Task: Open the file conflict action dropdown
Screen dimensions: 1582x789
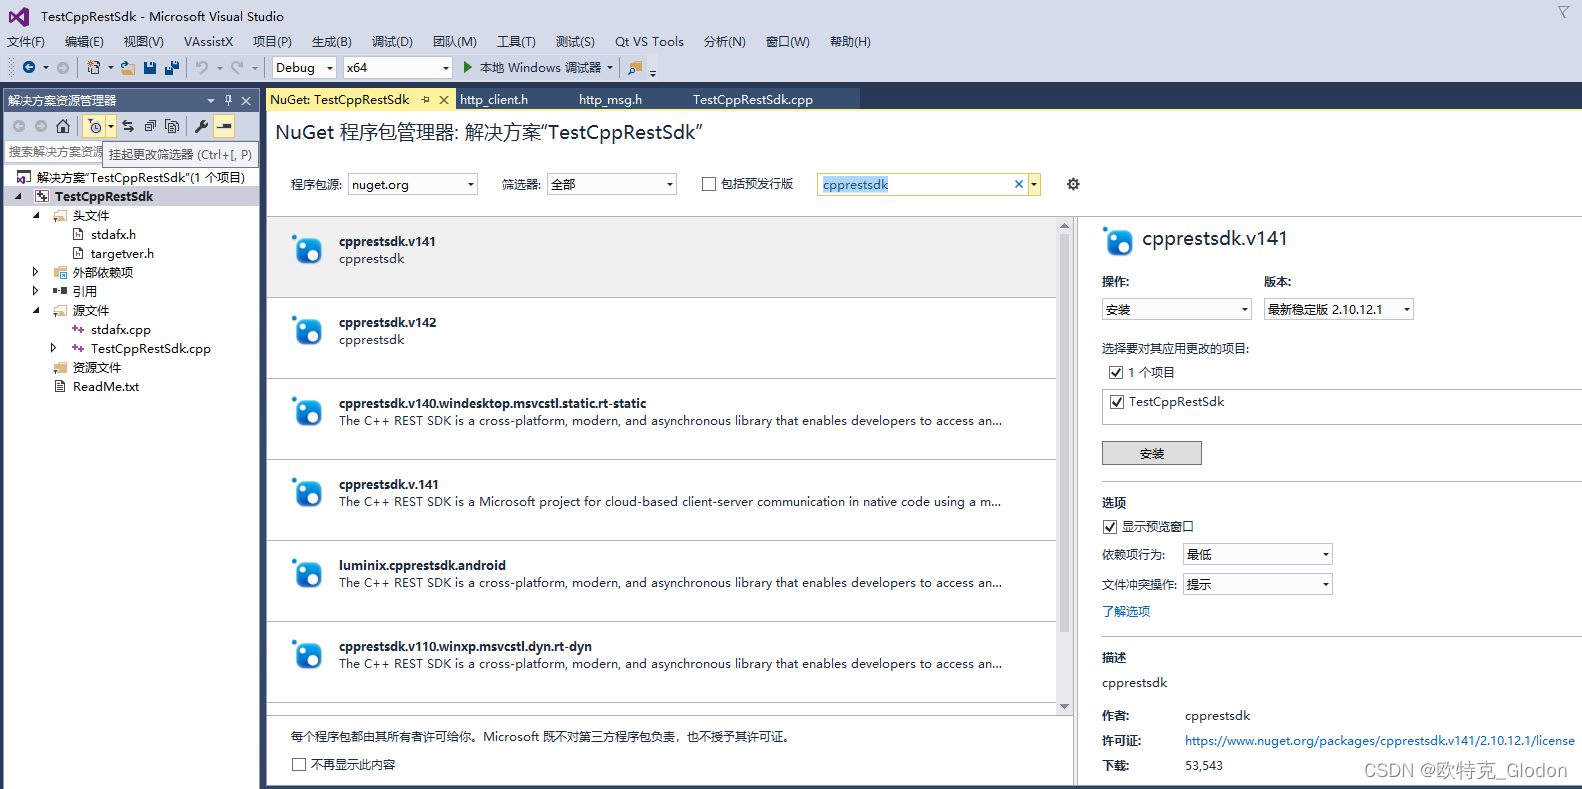Action: 1258,584
